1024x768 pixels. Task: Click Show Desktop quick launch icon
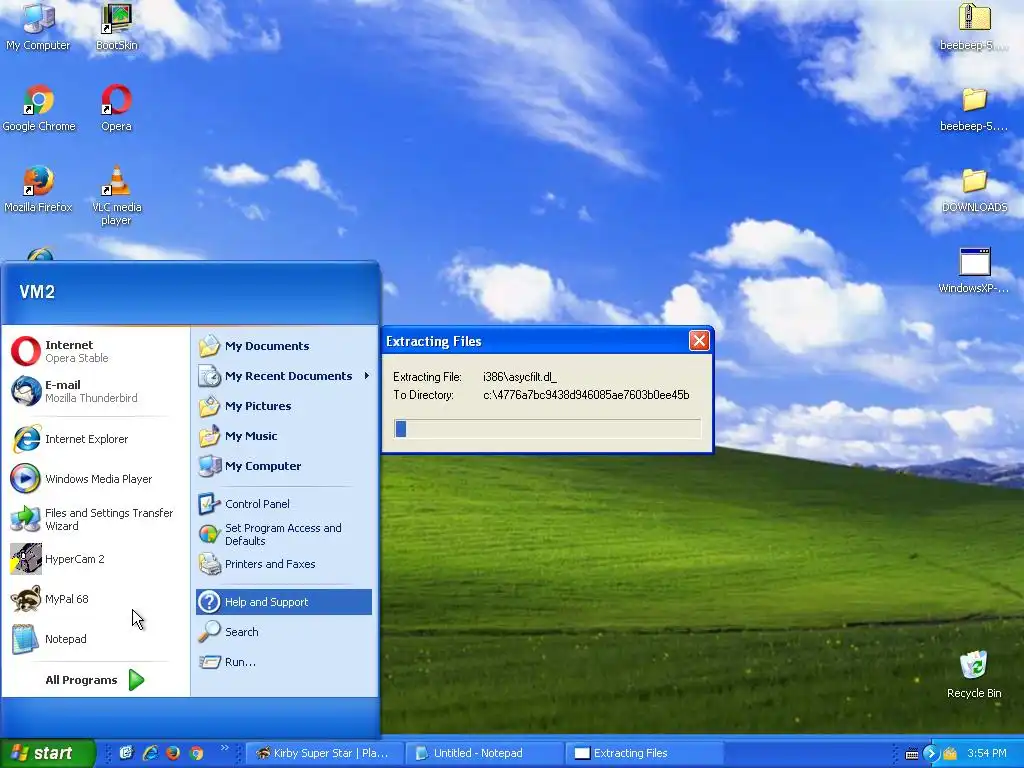coord(126,753)
